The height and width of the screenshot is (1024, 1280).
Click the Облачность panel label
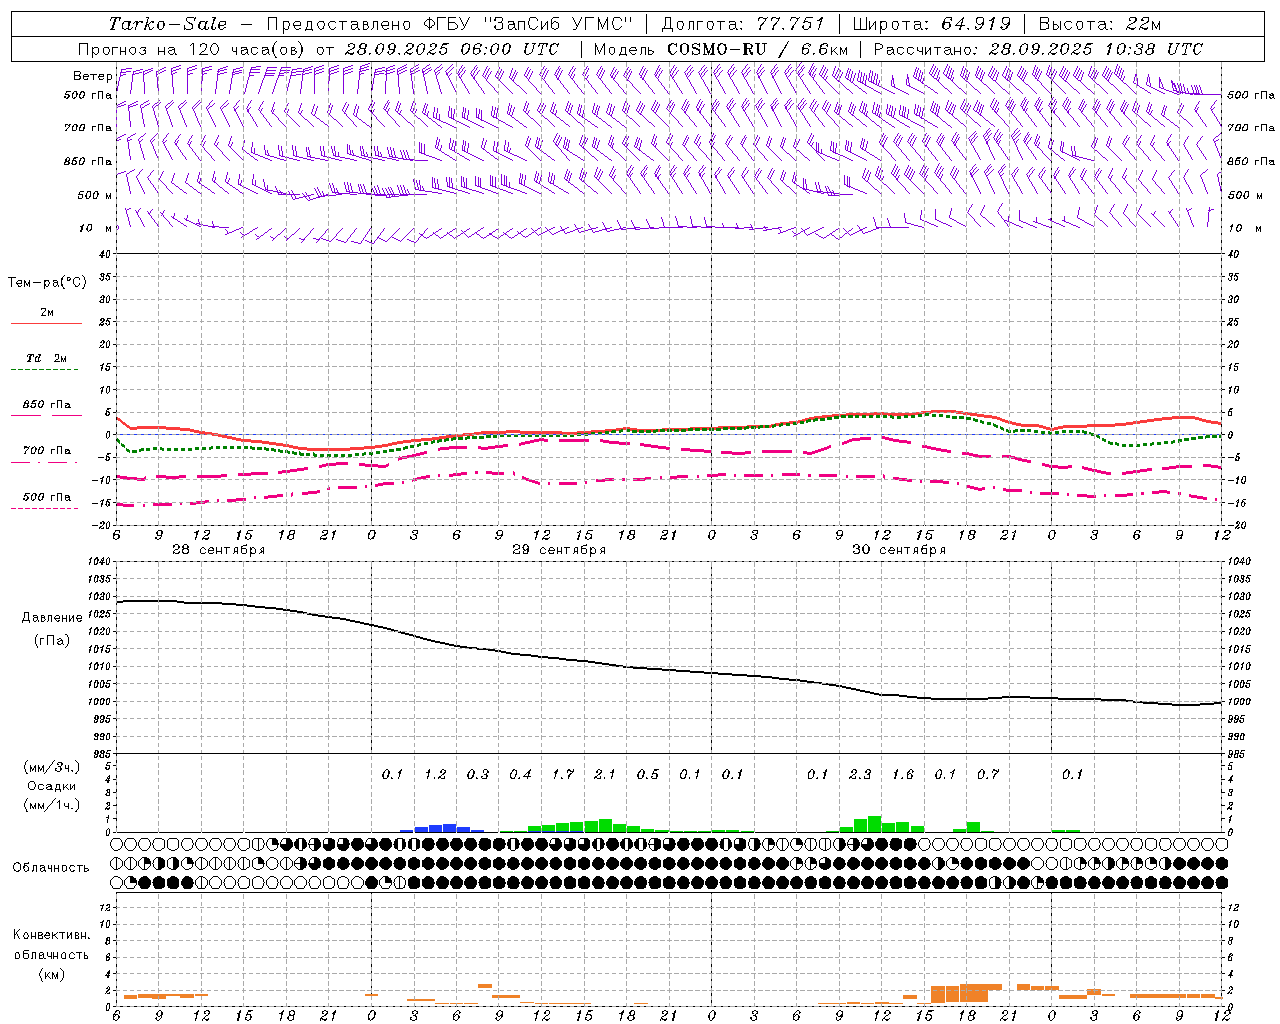51,868
